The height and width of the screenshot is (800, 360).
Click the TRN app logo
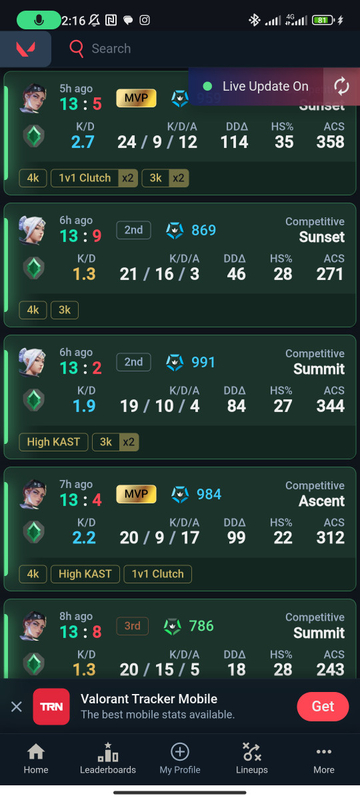pos(52,707)
